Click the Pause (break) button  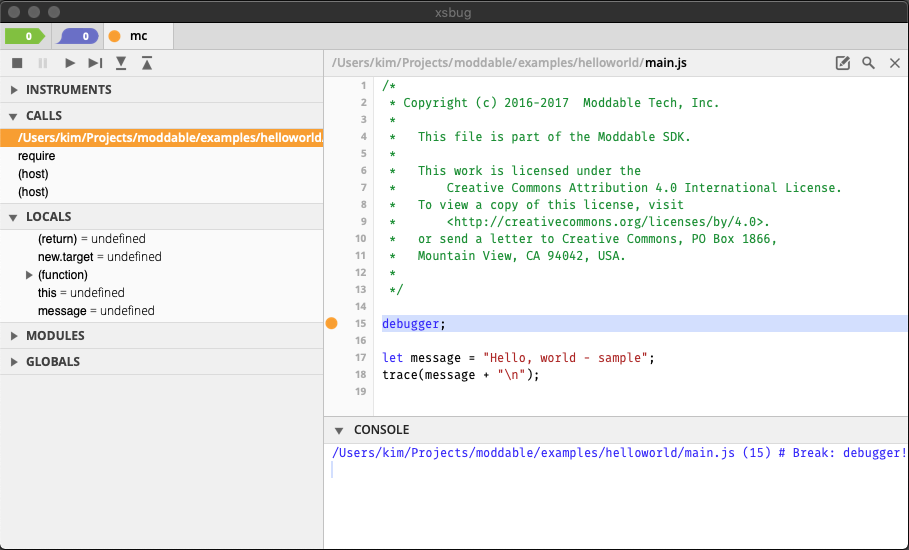pyautogui.click(x=43, y=63)
